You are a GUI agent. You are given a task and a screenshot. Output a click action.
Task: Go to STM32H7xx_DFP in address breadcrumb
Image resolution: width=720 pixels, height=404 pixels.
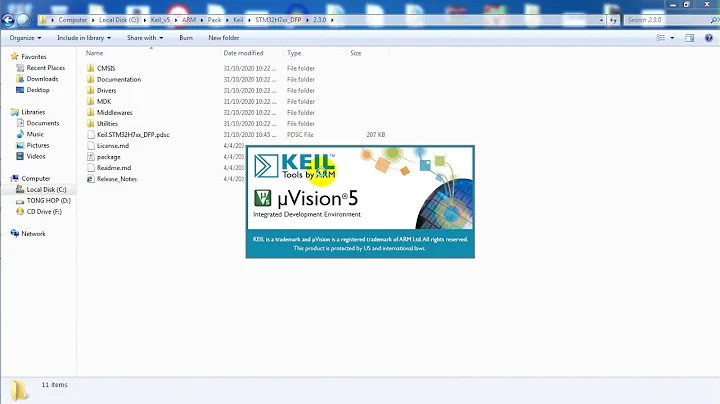[278, 20]
